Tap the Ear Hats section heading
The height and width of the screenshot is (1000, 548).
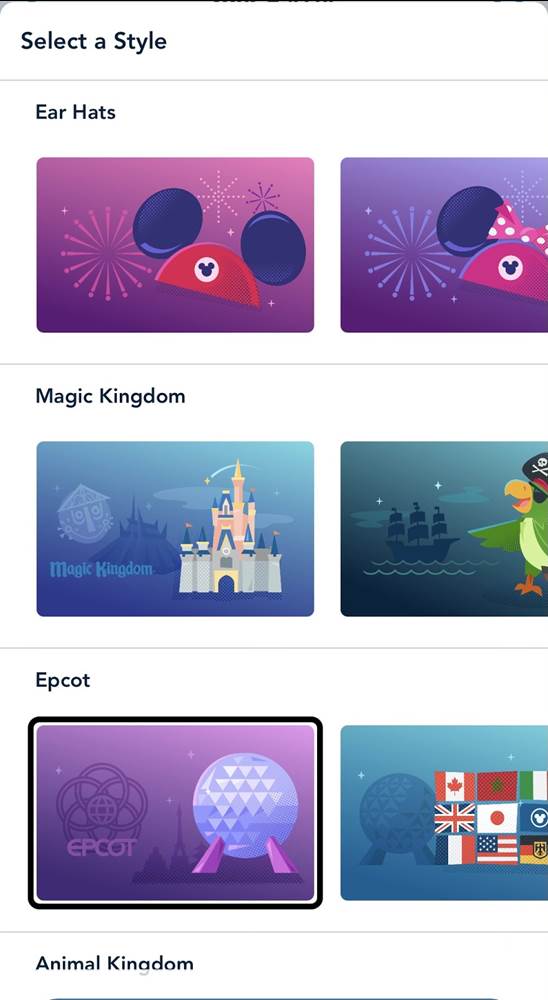point(75,112)
